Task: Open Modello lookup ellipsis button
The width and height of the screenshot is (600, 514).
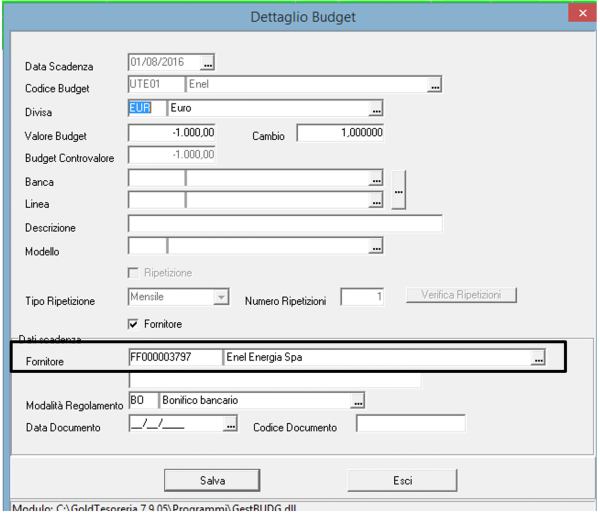Action: click(x=375, y=246)
